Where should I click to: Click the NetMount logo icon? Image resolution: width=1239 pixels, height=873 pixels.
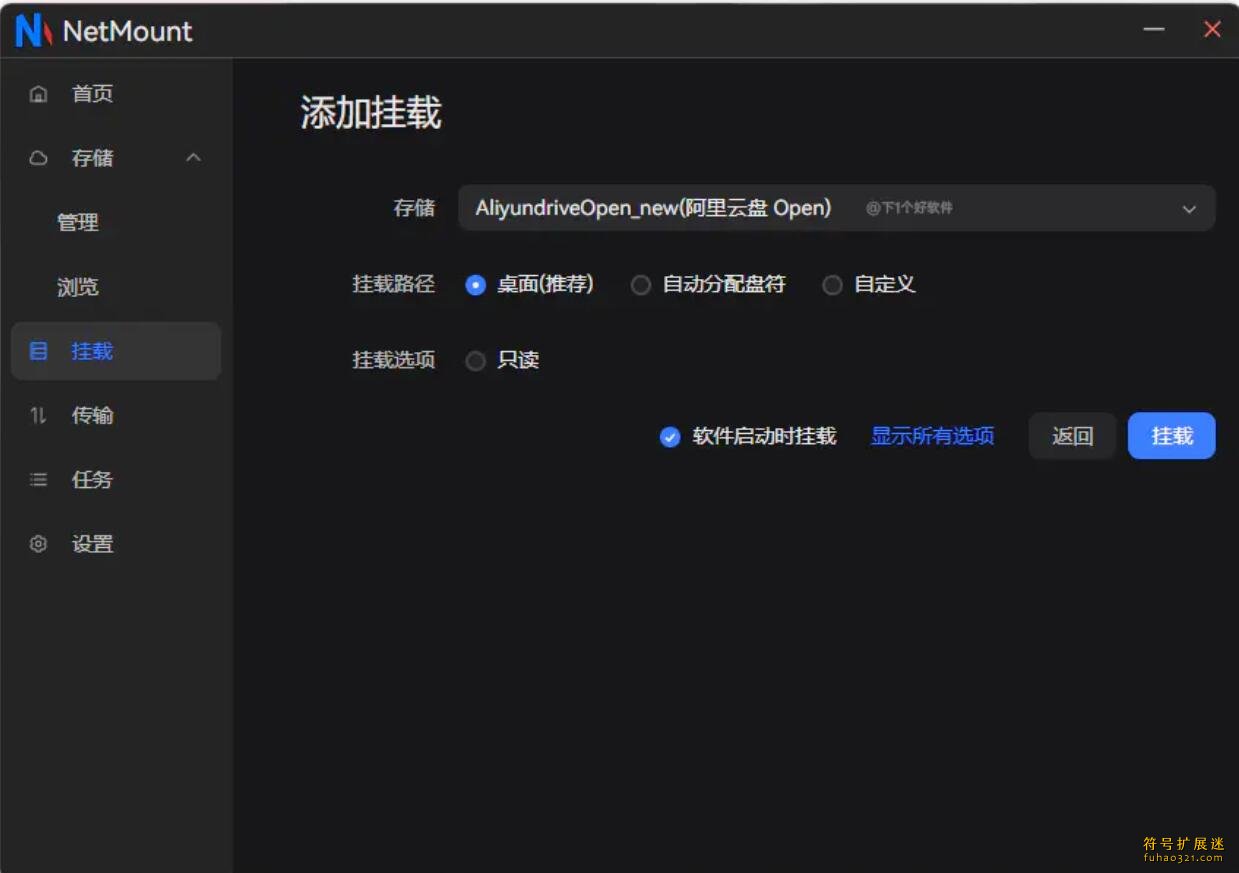click(x=33, y=31)
